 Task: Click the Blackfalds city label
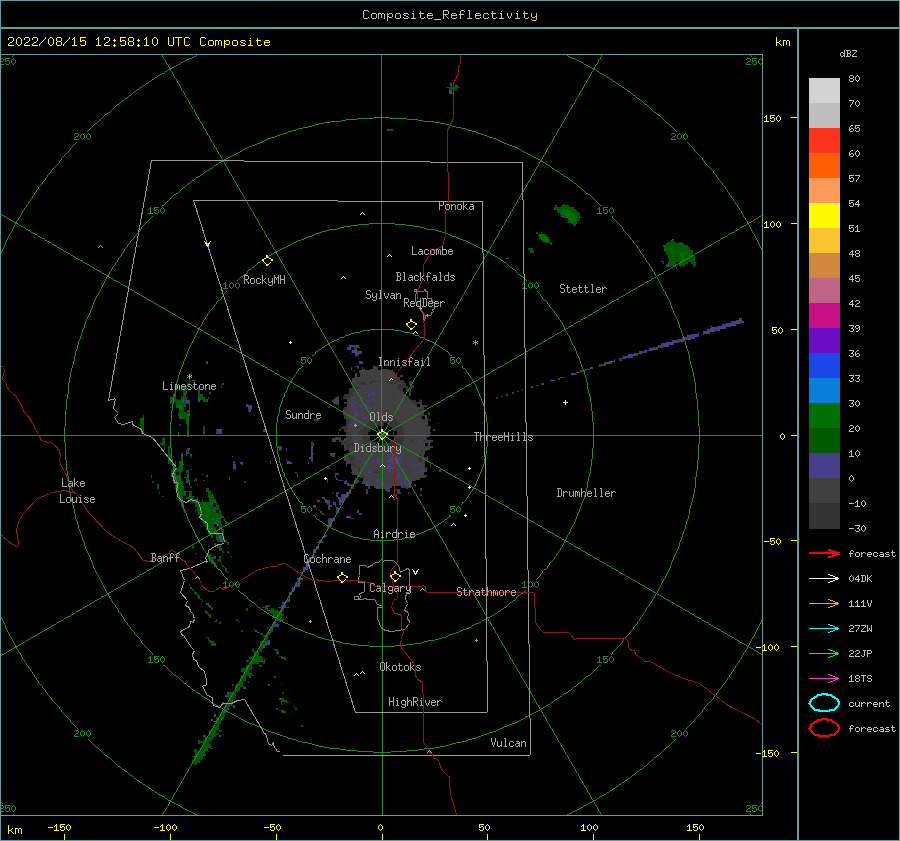425,277
